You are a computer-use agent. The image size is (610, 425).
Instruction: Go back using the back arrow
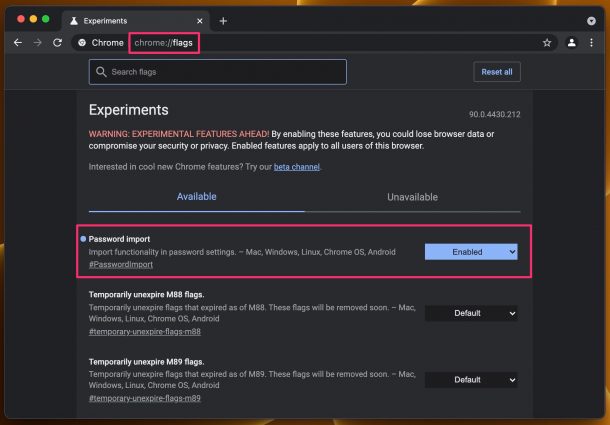click(x=18, y=42)
